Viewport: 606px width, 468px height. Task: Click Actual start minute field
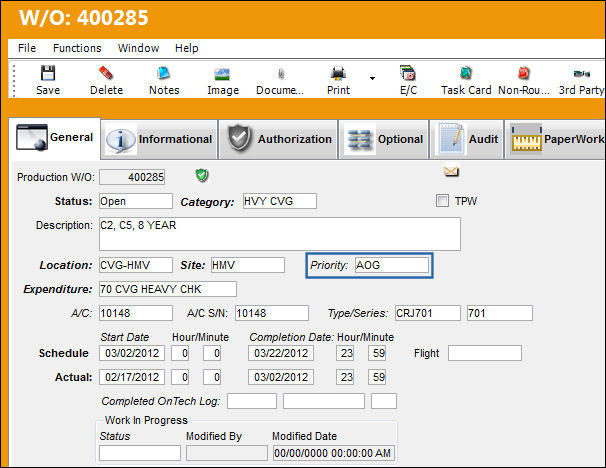pyautogui.click(x=212, y=377)
